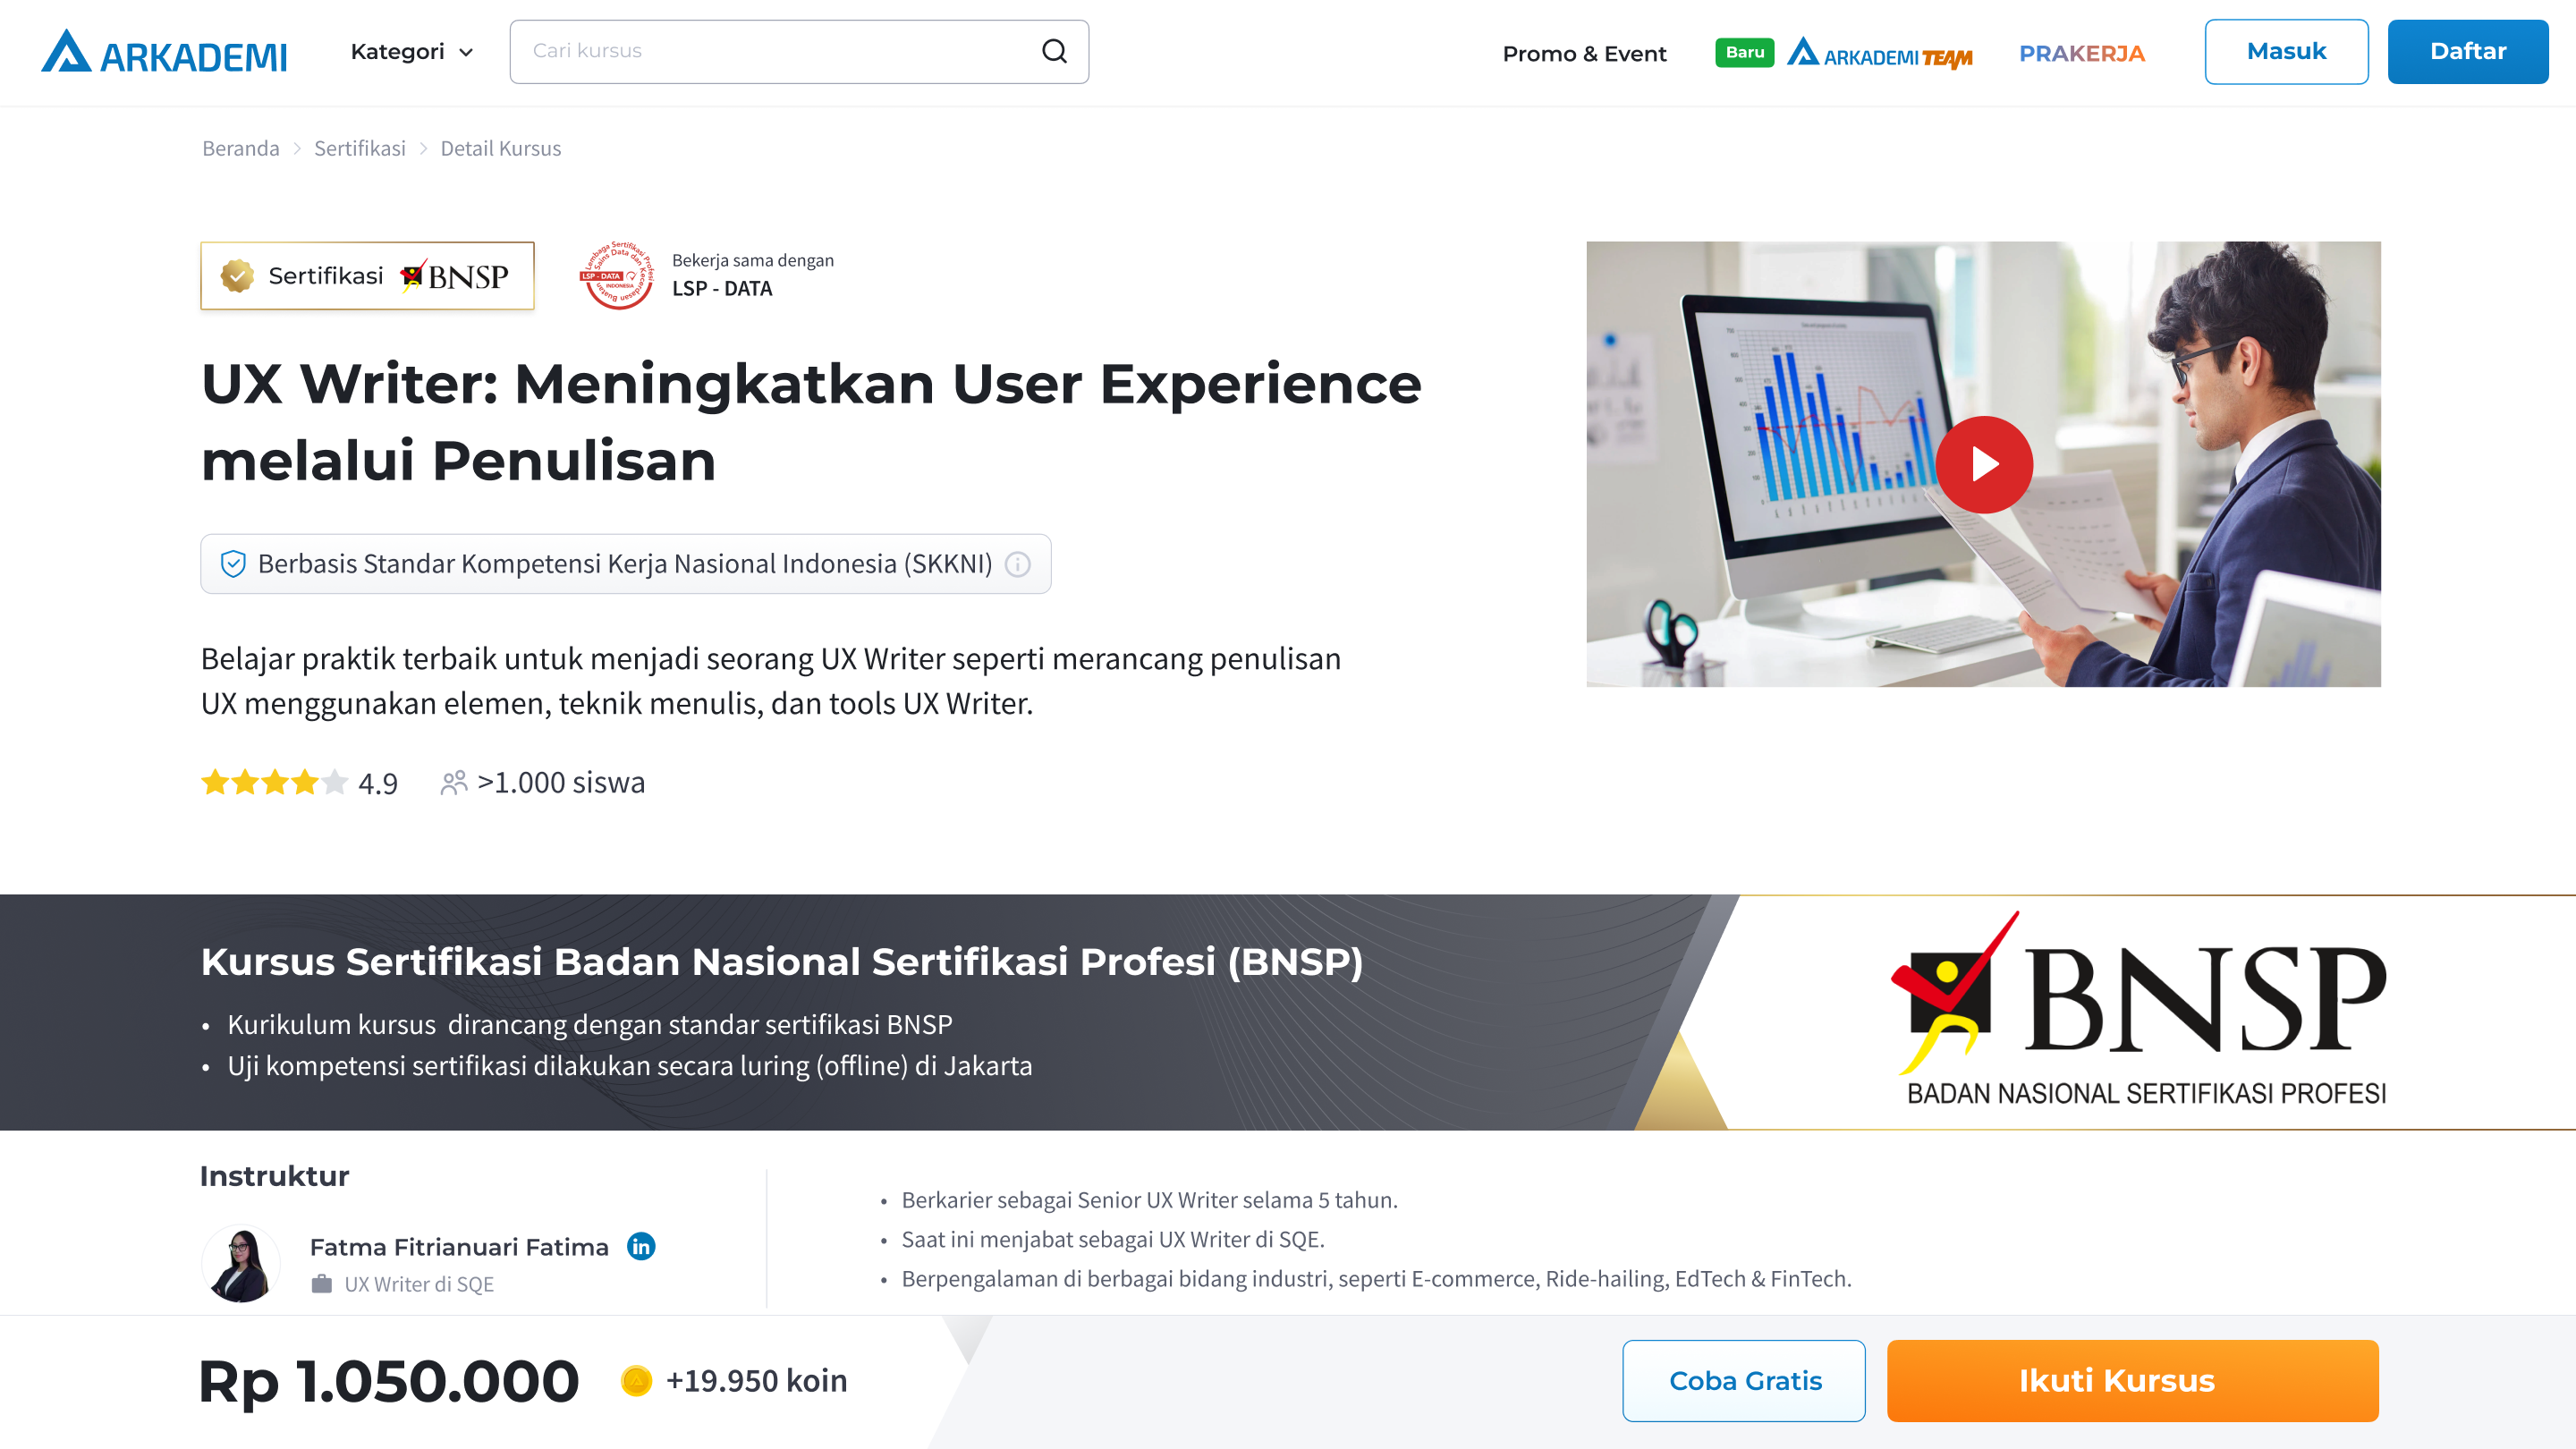This screenshot has width=2576, height=1449.
Task: Open instructor's LinkedIn profile icon
Action: pos(641,1246)
